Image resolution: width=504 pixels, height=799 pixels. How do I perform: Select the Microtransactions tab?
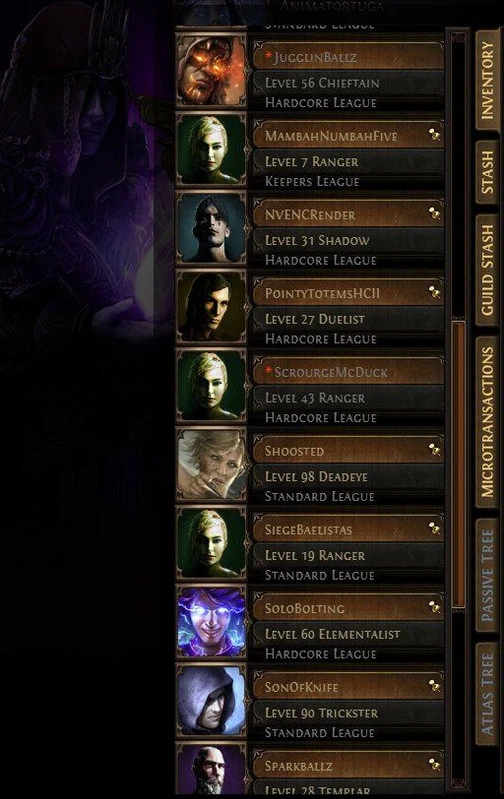pos(487,422)
